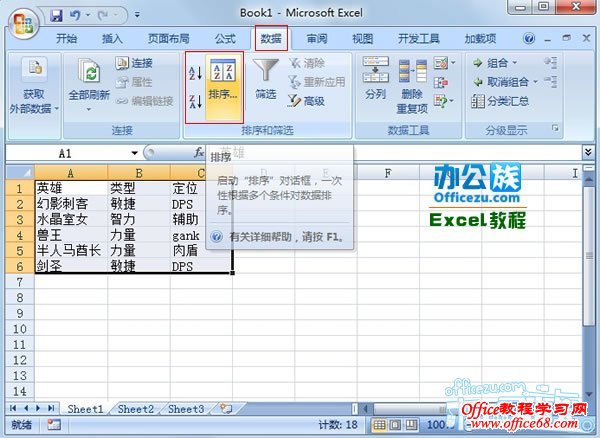The height and width of the screenshot is (438, 600).
Task: Open the 开发工具 tab
Action: tap(419, 39)
